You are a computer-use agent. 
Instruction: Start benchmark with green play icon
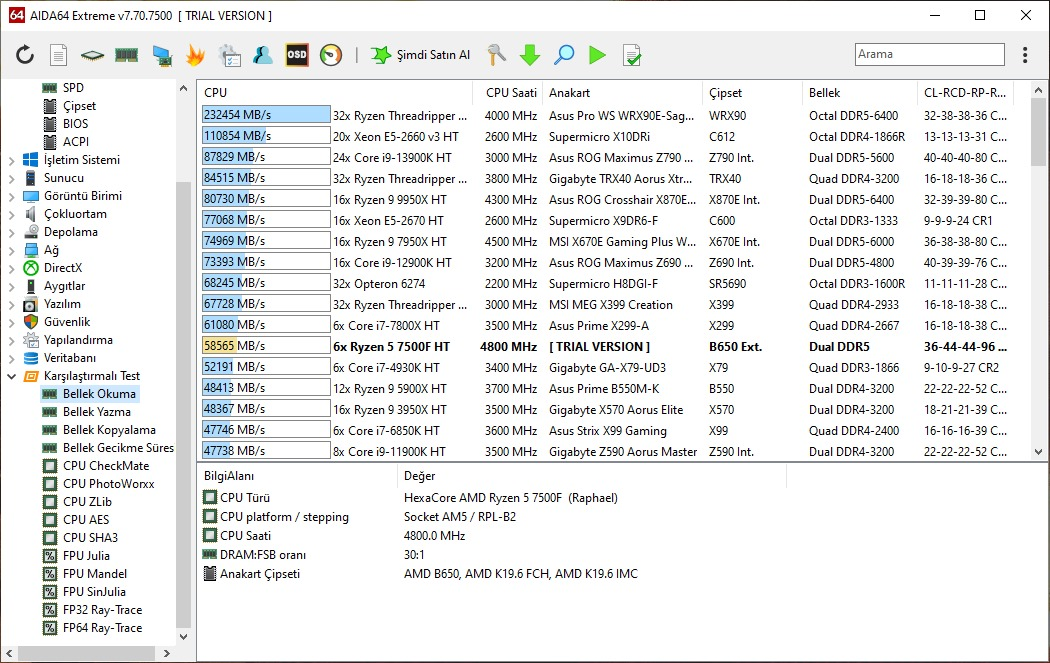(597, 55)
